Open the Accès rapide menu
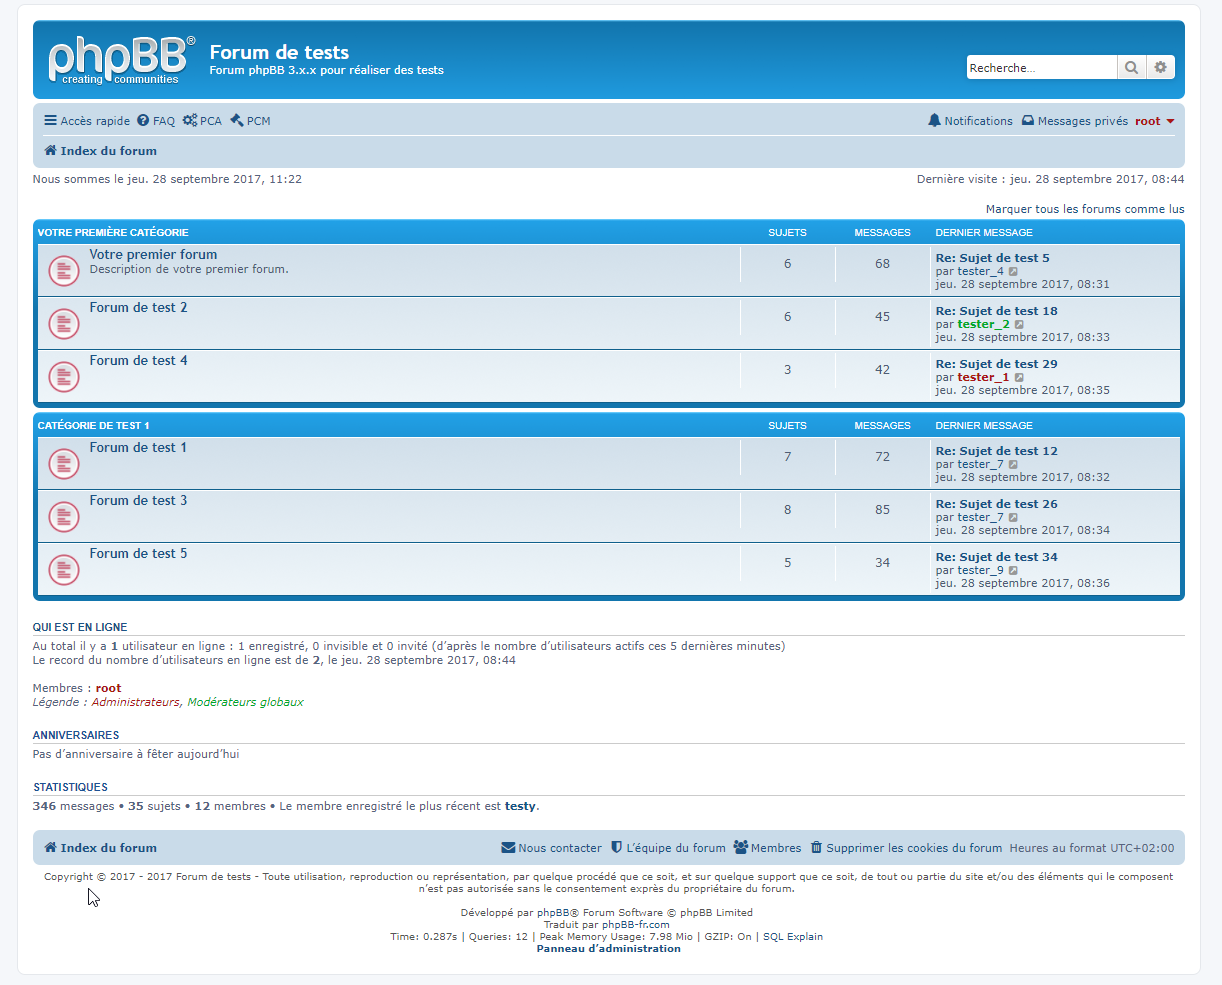Viewport: 1222px width, 985px height. point(87,121)
